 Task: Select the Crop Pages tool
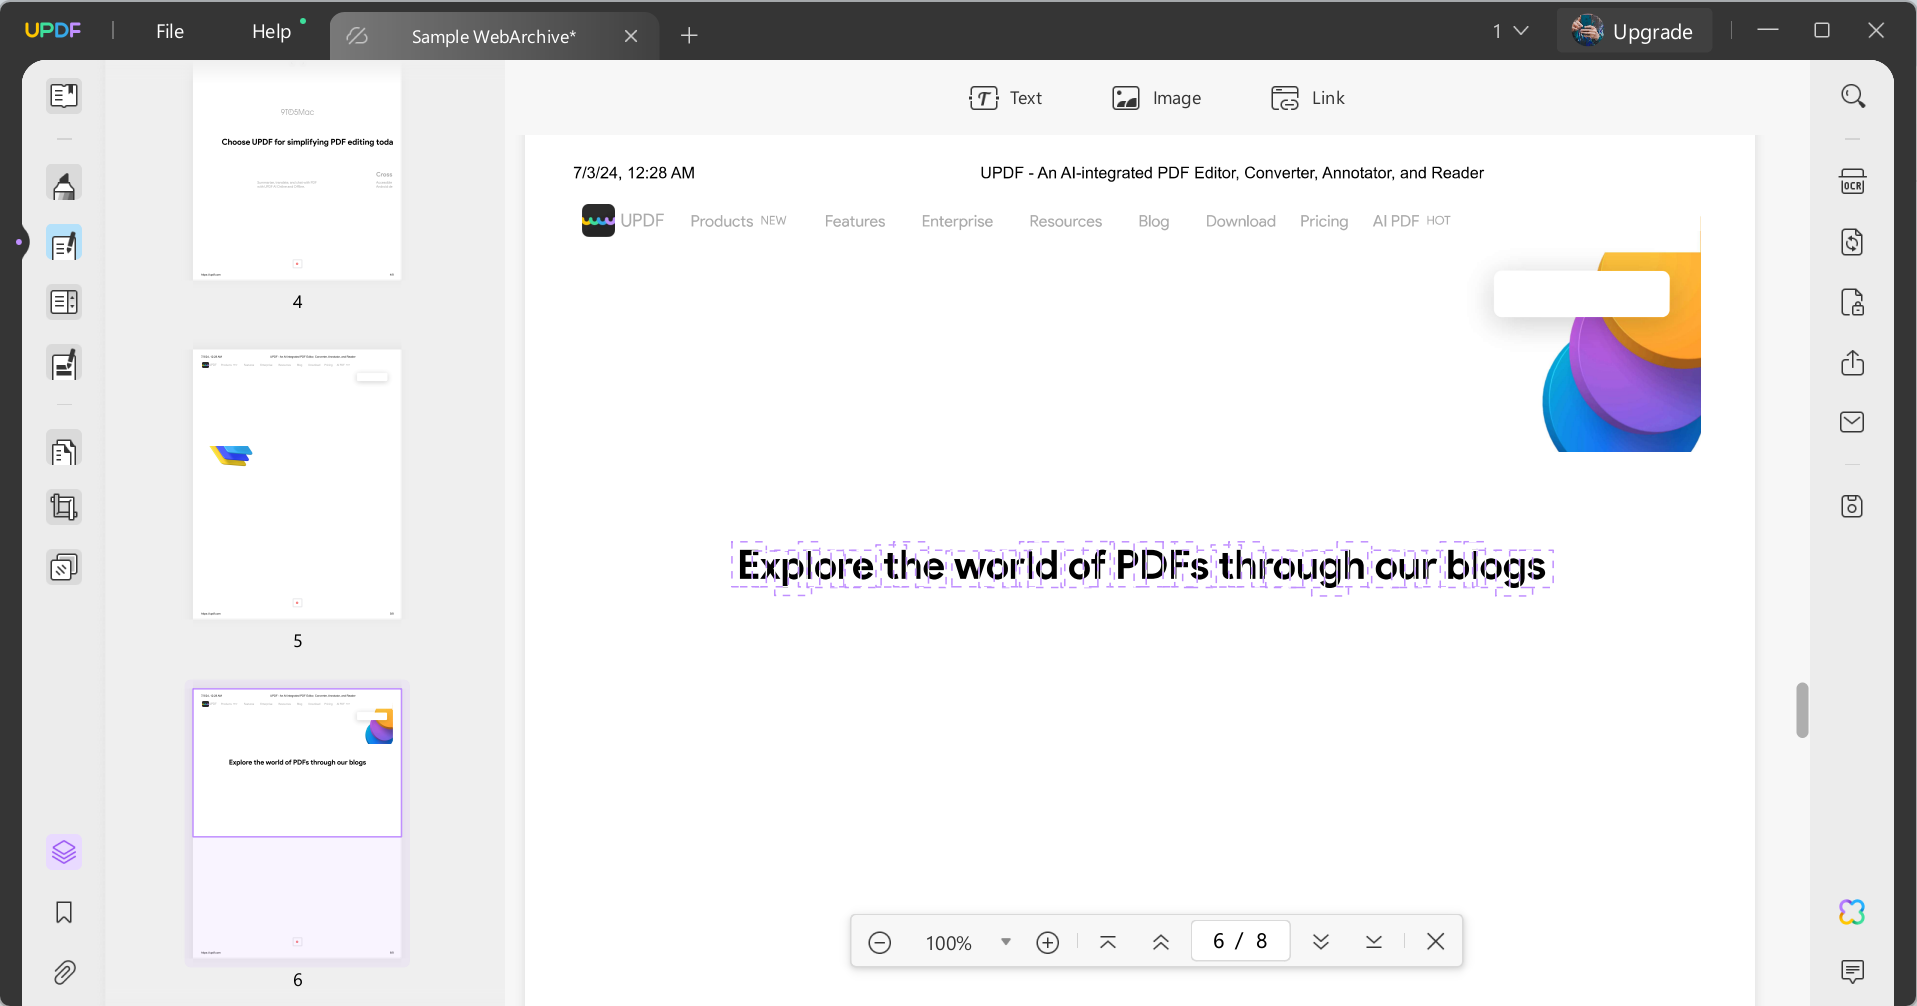[64, 506]
